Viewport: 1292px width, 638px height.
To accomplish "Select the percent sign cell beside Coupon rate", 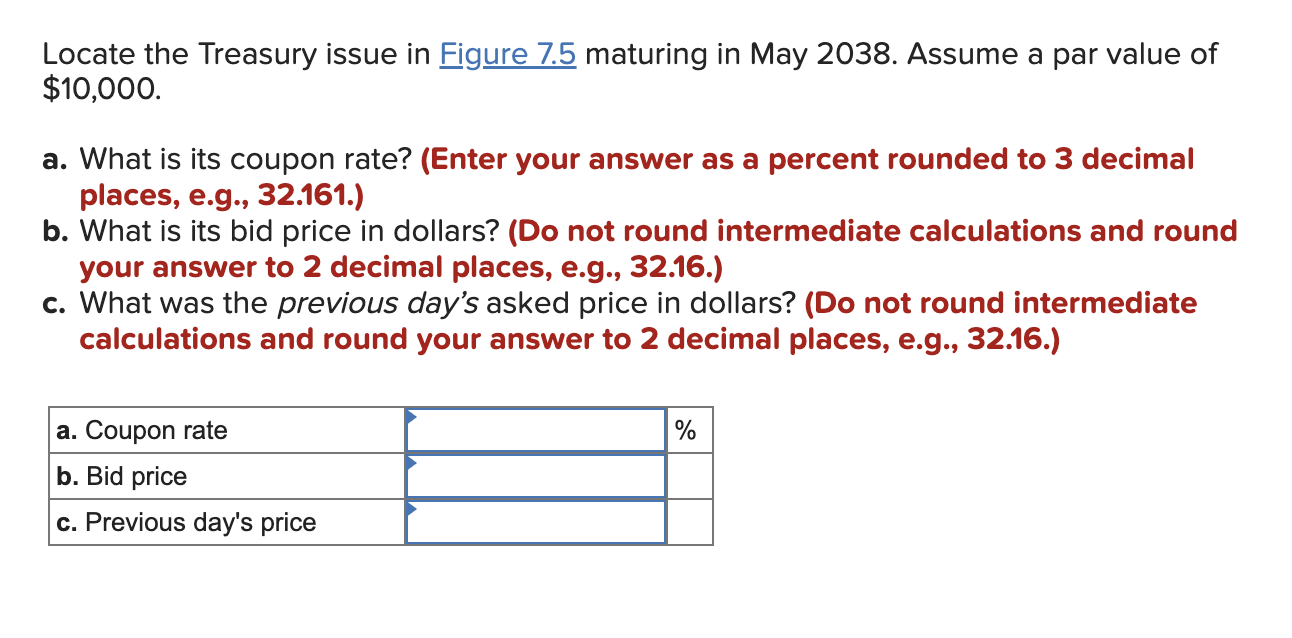I will [x=687, y=429].
